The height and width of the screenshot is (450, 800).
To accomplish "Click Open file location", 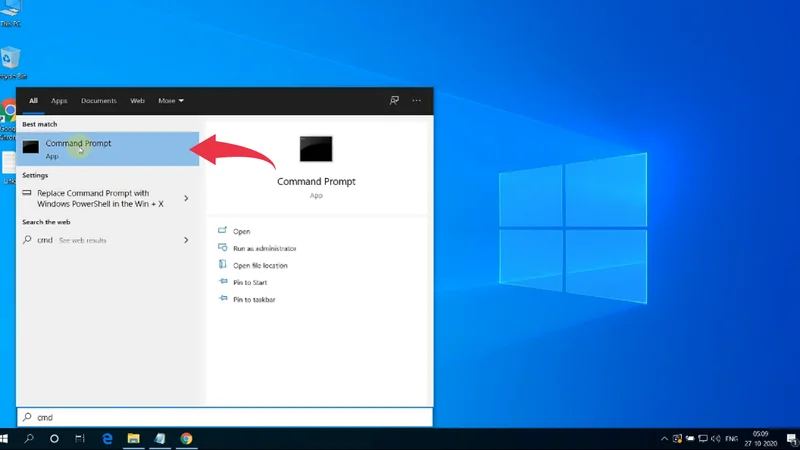I will (x=260, y=265).
